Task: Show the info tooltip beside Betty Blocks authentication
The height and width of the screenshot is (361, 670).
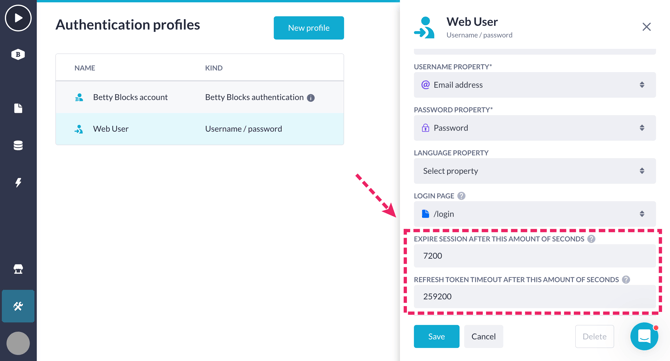Action: pyautogui.click(x=311, y=98)
